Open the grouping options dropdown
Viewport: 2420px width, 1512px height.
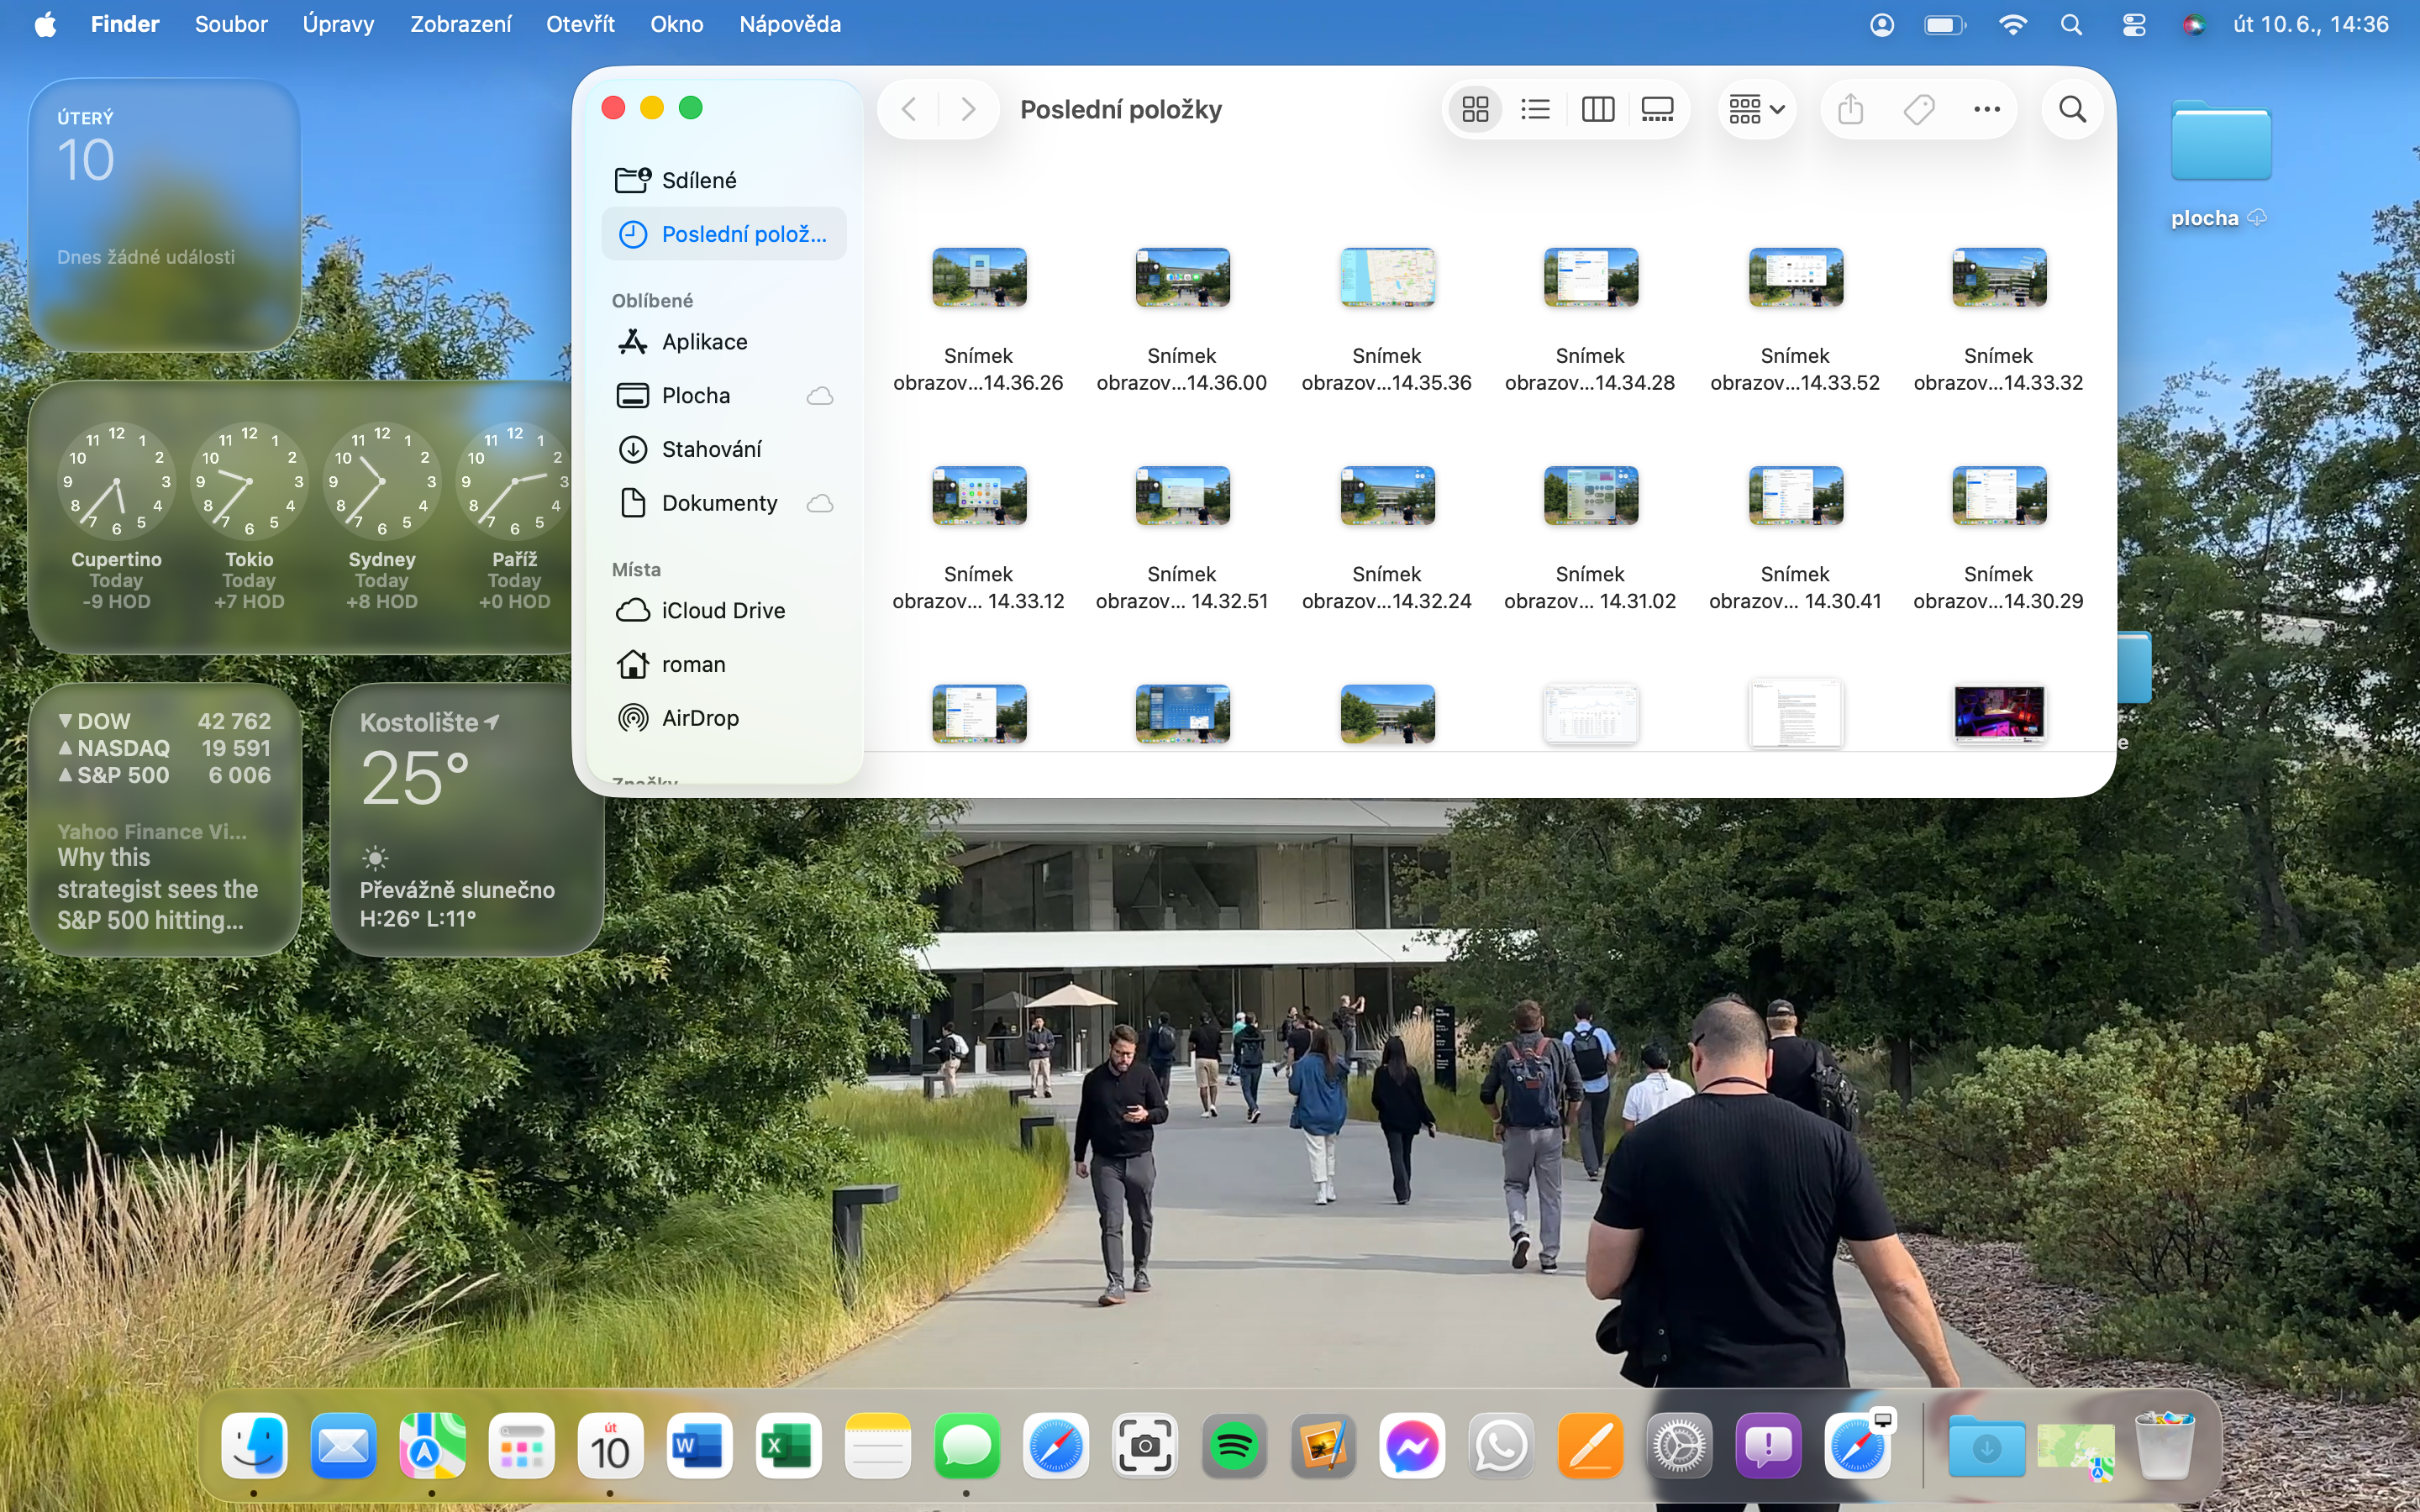click(x=1757, y=109)
